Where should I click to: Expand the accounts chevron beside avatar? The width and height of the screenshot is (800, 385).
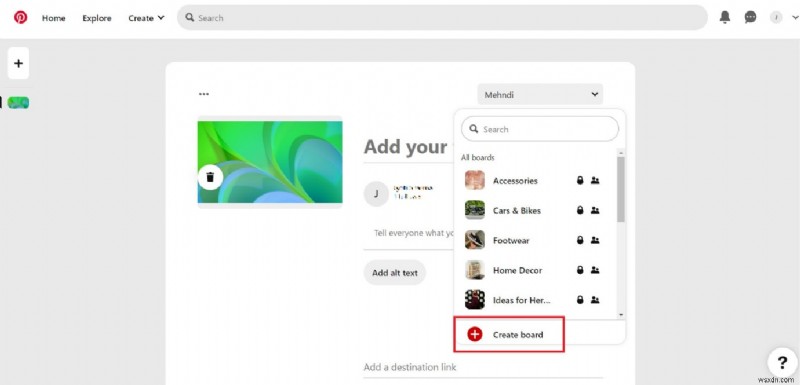coord(795,17)
